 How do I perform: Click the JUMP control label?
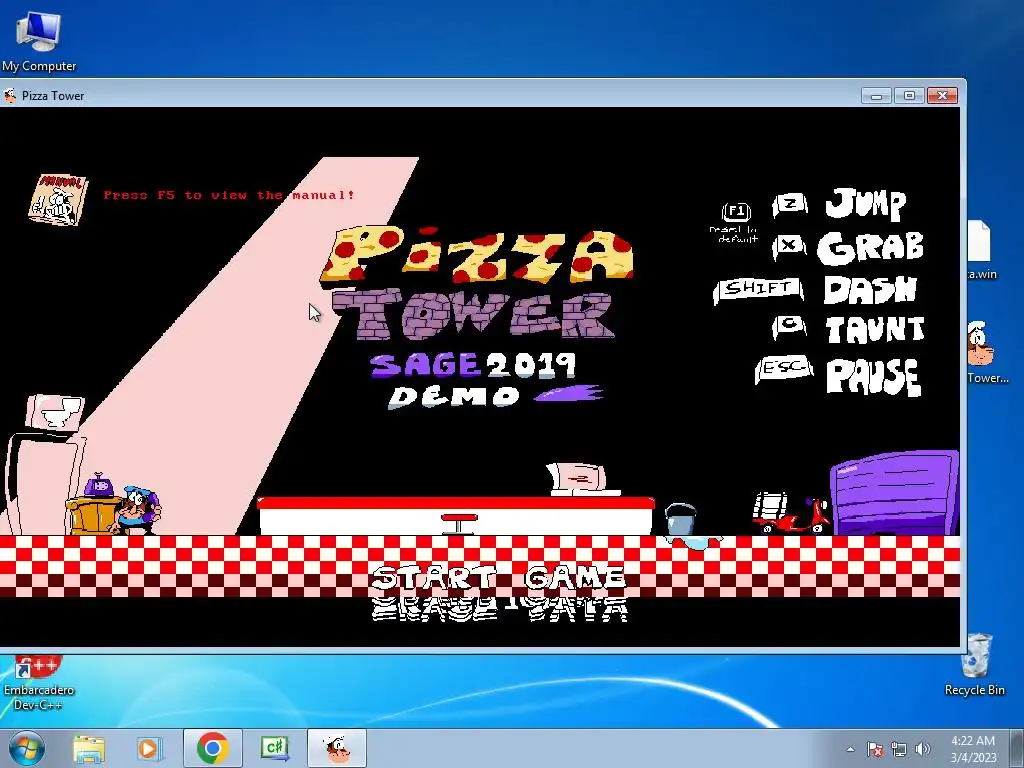coord(865,203)
